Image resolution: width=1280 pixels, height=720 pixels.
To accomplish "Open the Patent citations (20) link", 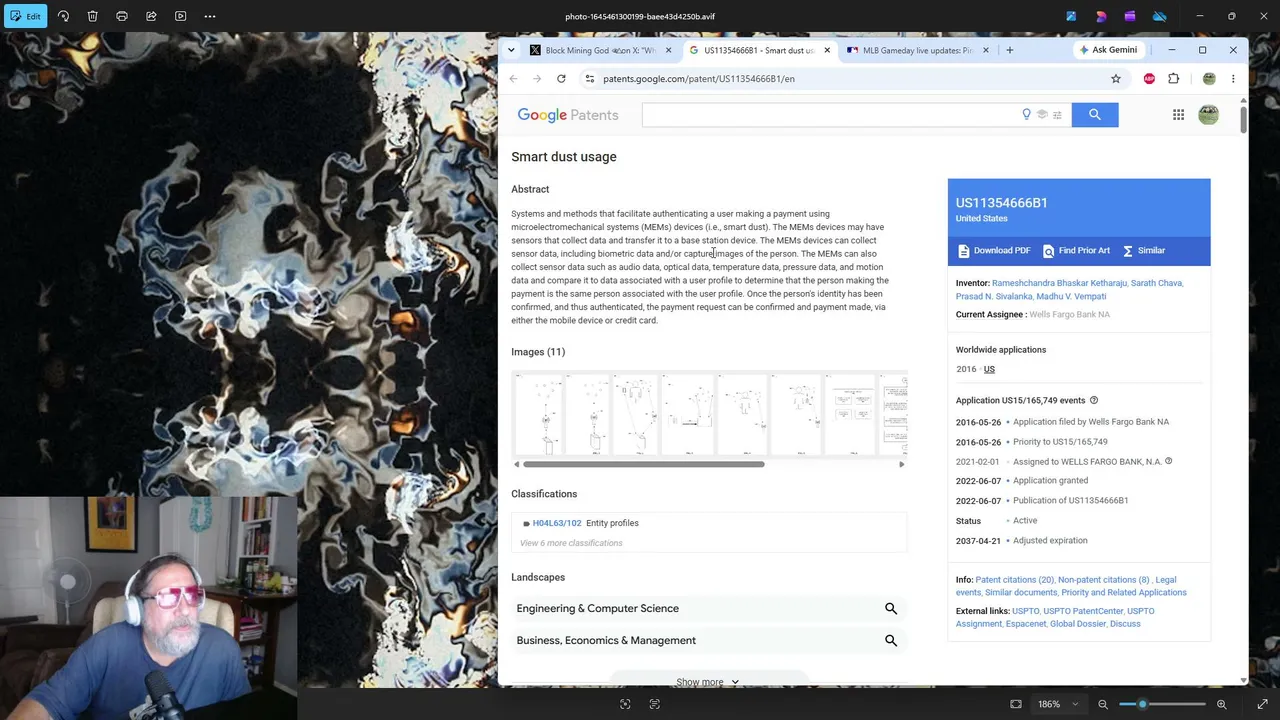I will [1014, 580].
